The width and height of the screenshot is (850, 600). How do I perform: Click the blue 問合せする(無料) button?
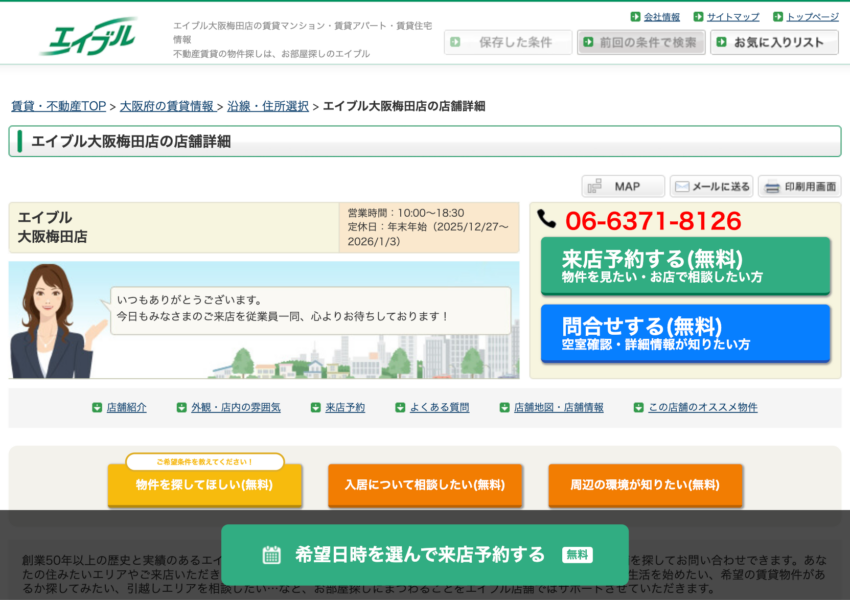click(x=686, y=333)
